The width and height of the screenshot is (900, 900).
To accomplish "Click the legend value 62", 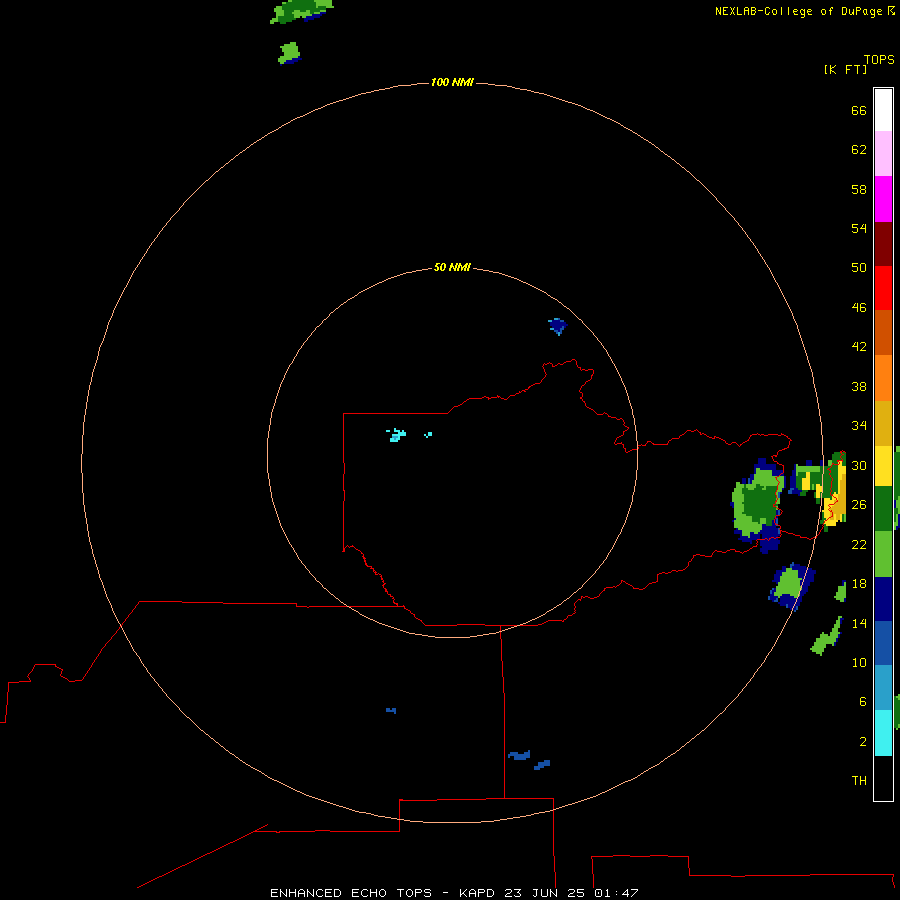I will 859,150.
